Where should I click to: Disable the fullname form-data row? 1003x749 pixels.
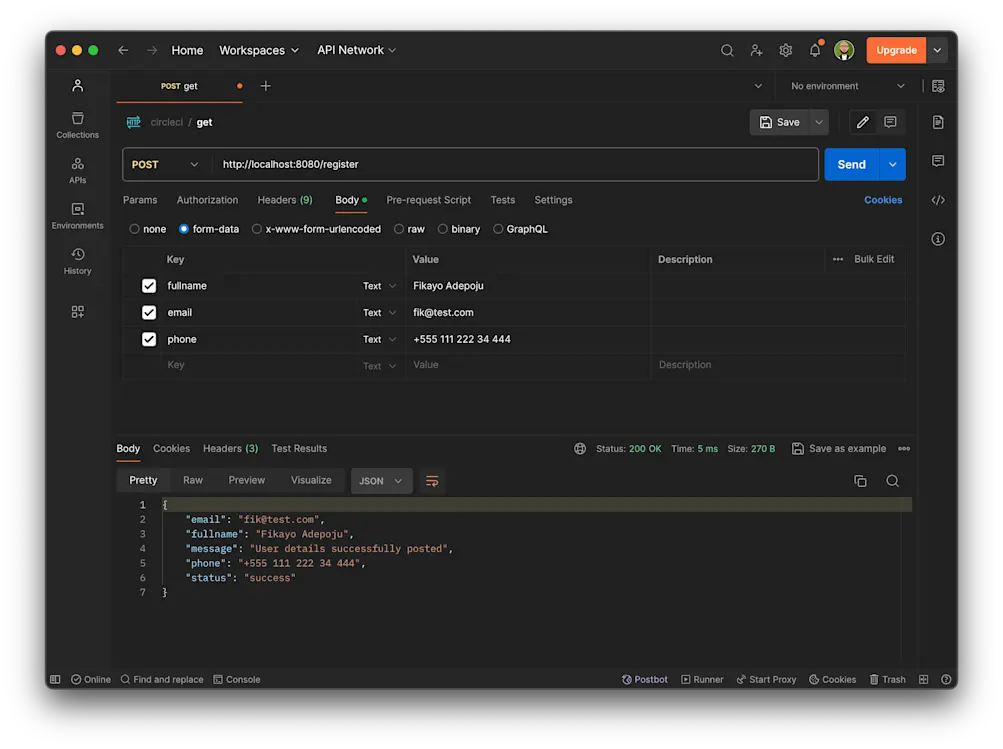148,285
